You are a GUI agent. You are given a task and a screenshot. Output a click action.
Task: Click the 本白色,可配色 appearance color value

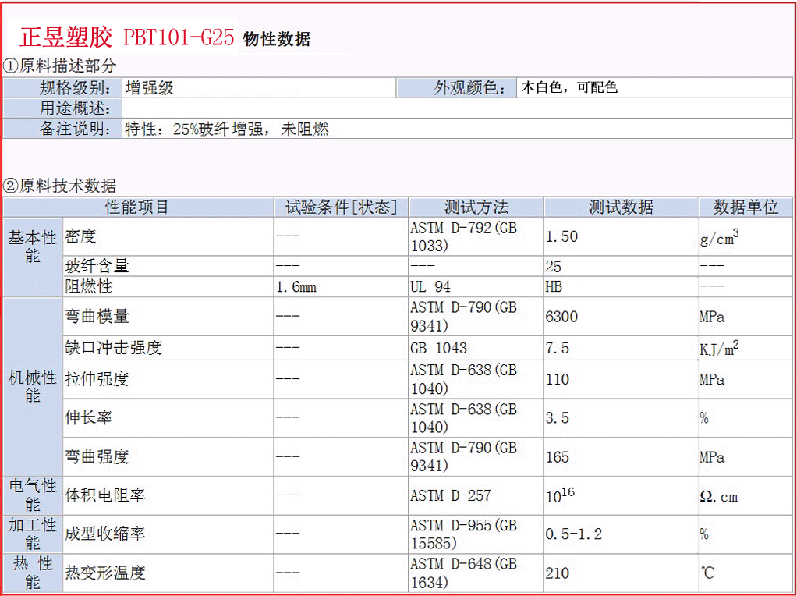[568, 88]
